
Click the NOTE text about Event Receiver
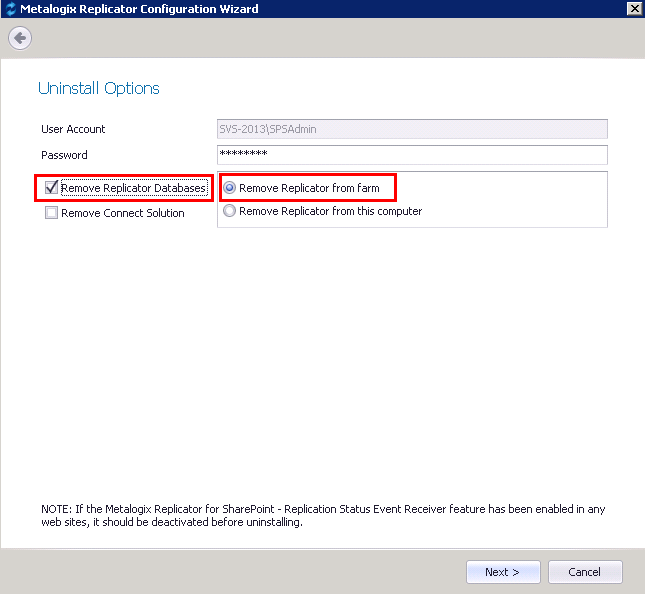[323, 515]
